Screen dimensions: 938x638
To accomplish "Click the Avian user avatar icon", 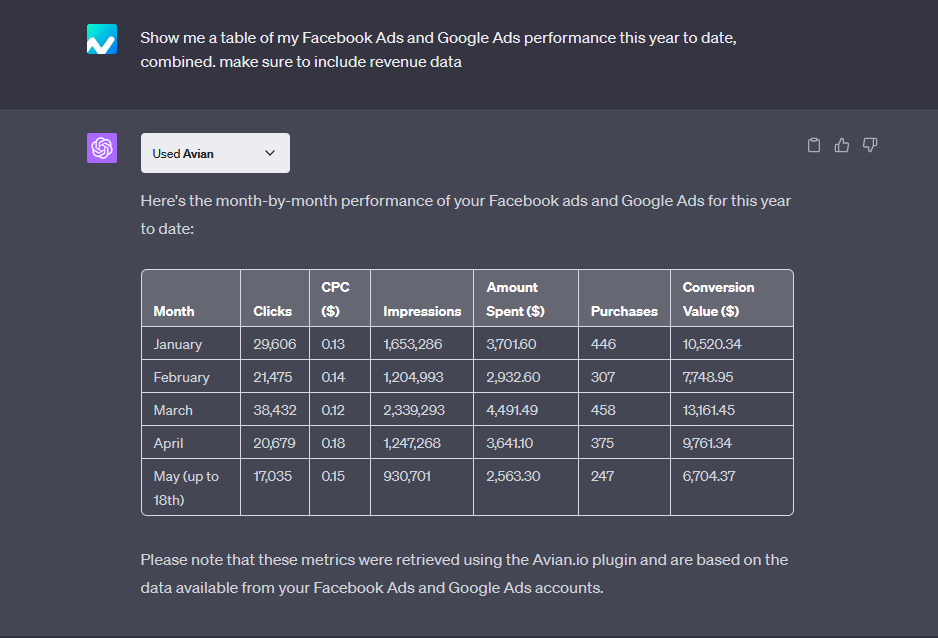I will tap(102, 39).
